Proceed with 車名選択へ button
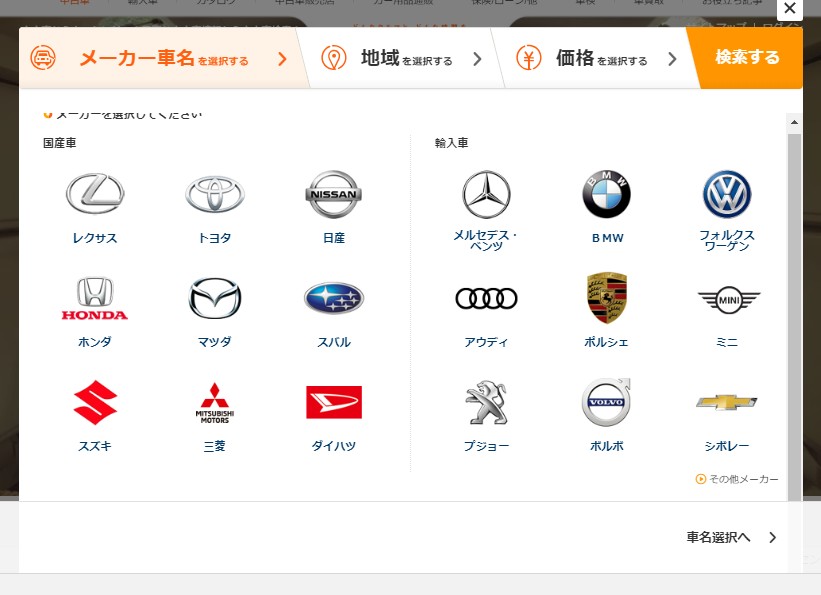821x595 pixels. tap(731, 537)
